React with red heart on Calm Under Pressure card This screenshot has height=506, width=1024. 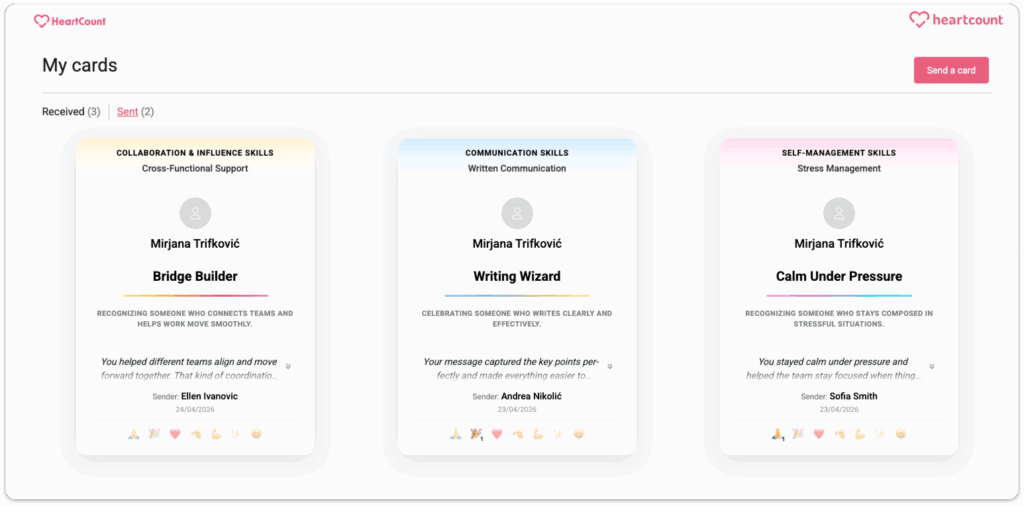(x=818, y=434)
